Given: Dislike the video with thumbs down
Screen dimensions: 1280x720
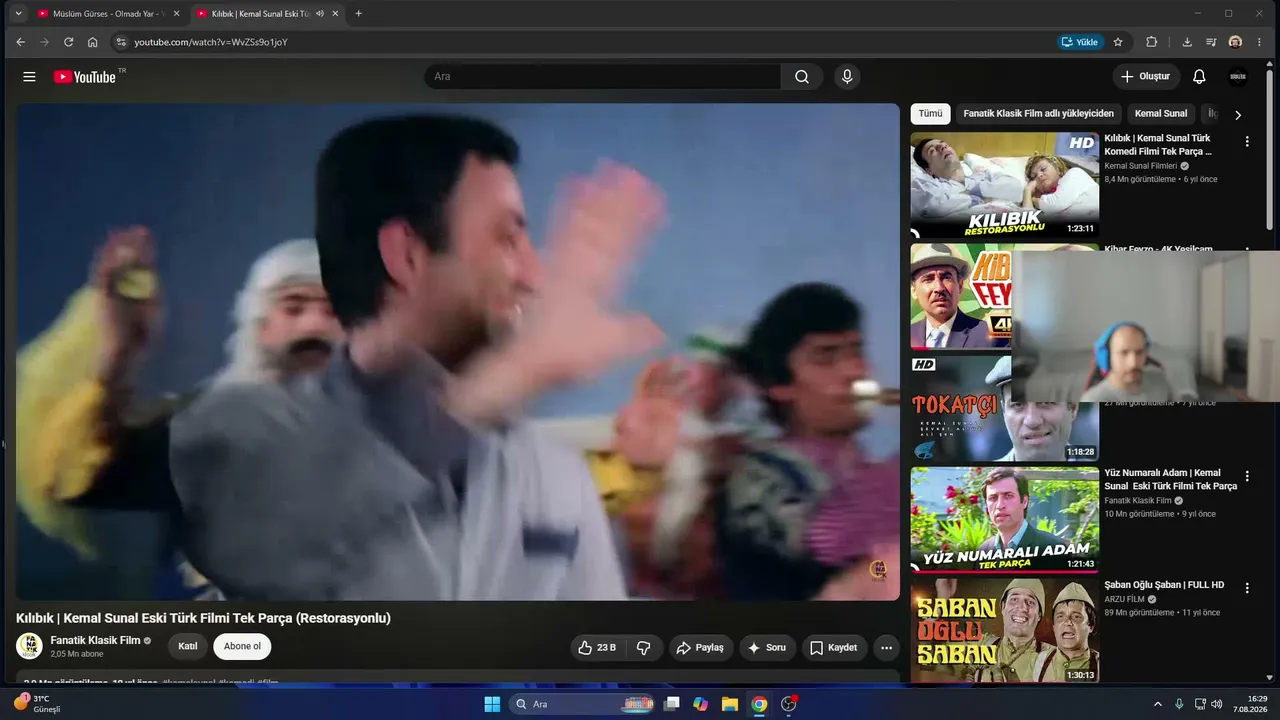Looking at the screenshot, I should [644, 648].
